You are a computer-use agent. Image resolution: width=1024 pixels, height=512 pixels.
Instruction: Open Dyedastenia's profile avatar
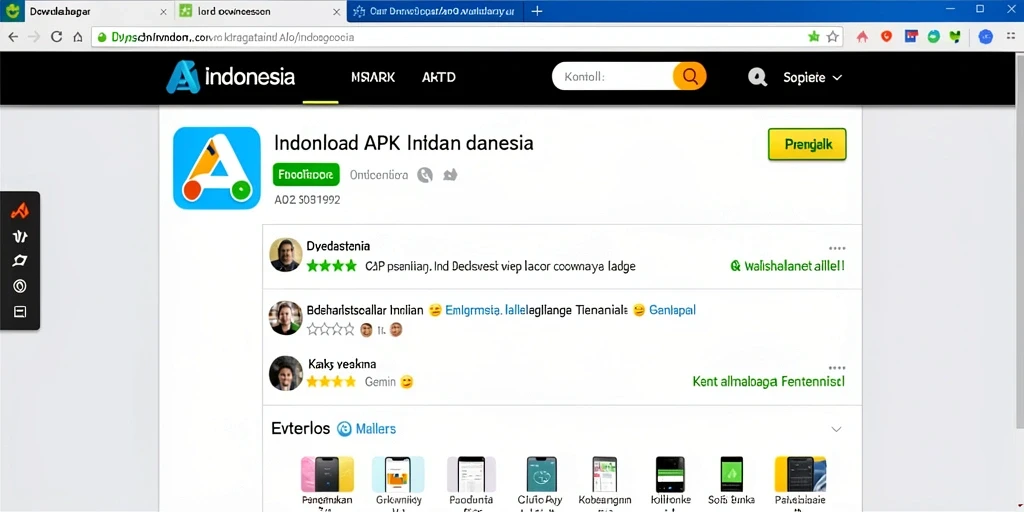[x=285, y=255]
